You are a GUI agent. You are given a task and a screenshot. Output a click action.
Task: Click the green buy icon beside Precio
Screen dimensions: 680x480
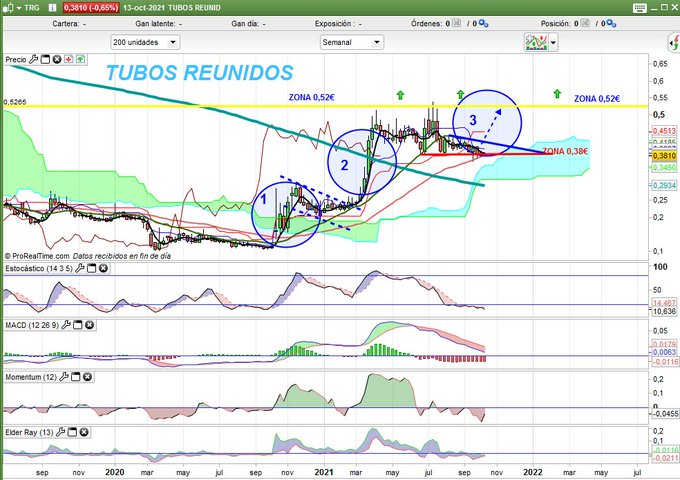click(81, 59)
